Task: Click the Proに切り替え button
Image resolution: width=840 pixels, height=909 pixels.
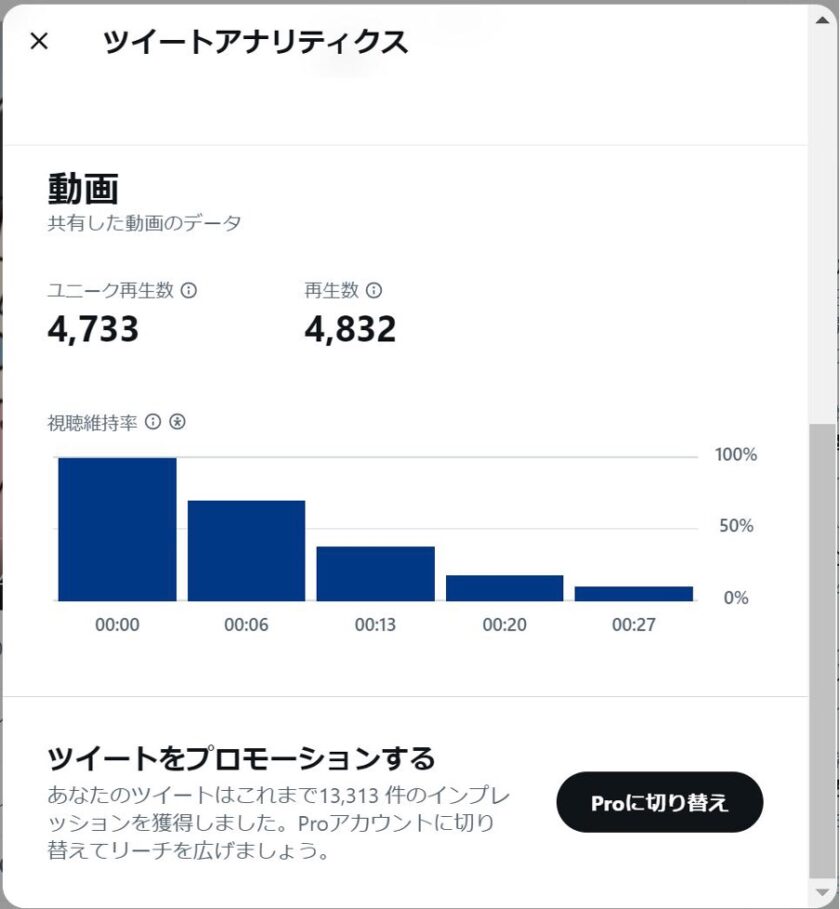Action: pos(660,802)
